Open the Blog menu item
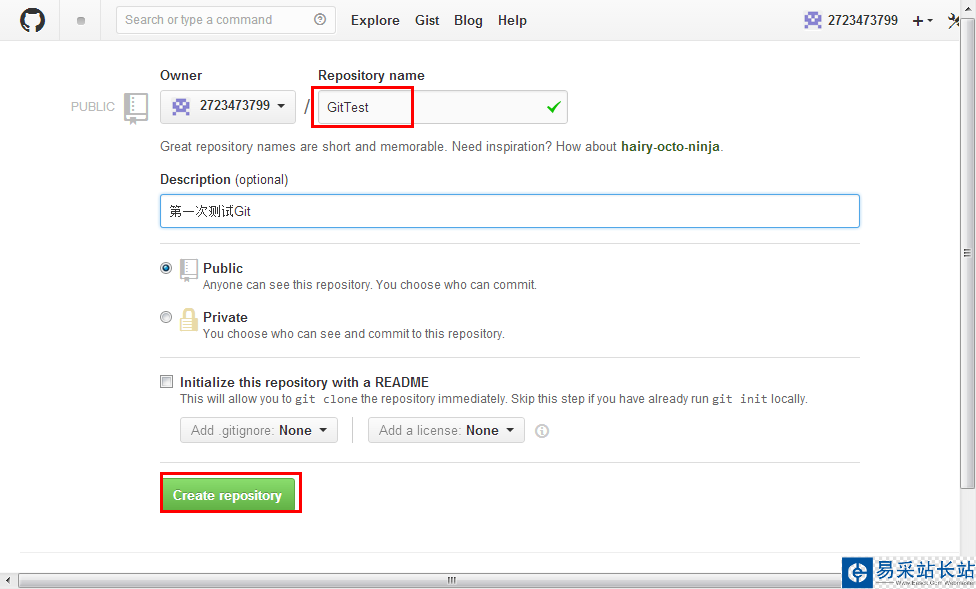976x589 pixels. [x=468, y=21]
